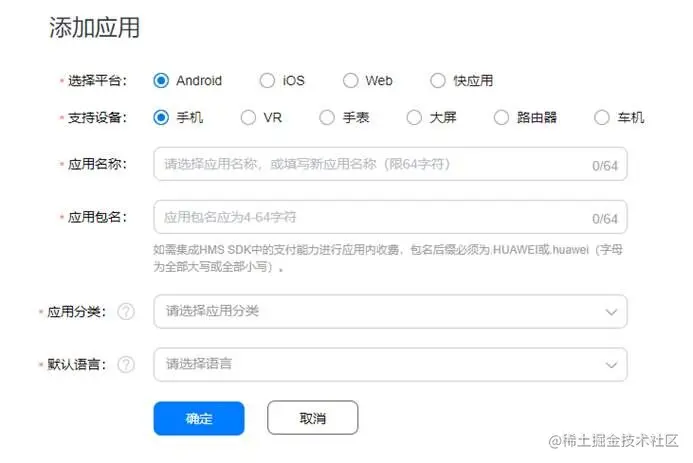Click the help icon beside 应用分类
The width and height of the screenshot is (693, 463).
pos(126,311)
